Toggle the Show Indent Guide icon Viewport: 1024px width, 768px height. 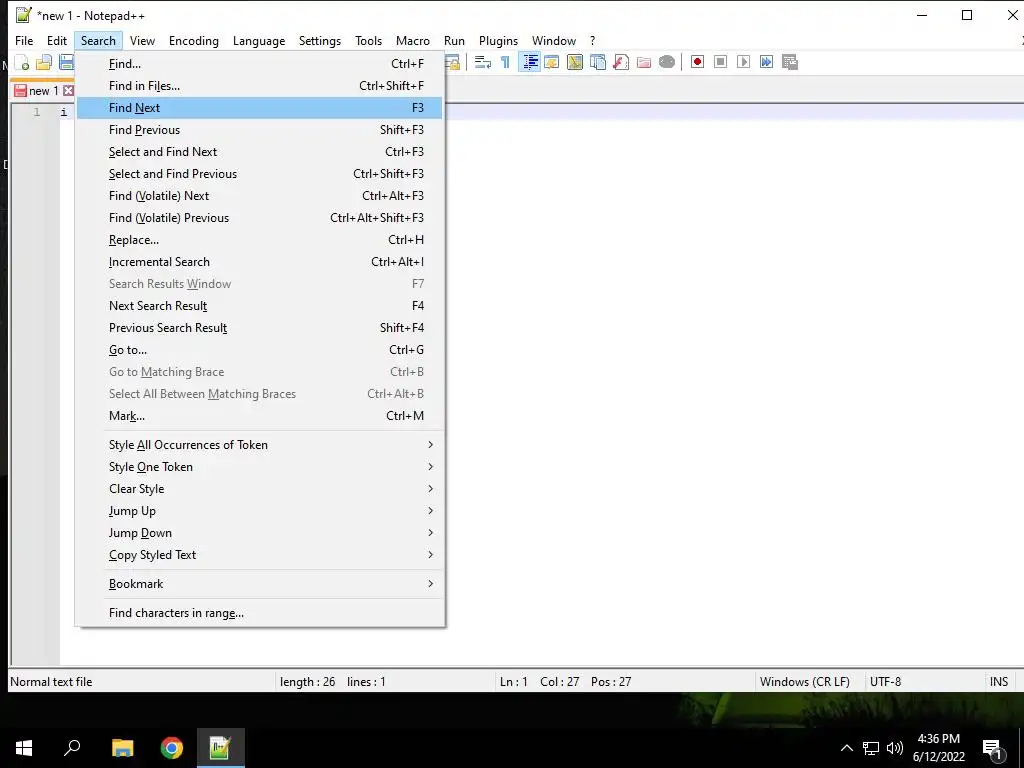pyautogui.click(x=530, y=62)
